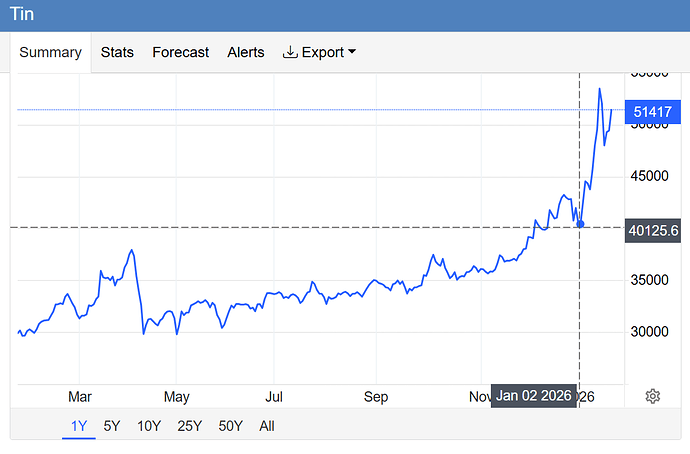Click the 40125.6 crosshair value label
This screenshot has height=454, width=690.
653,231
